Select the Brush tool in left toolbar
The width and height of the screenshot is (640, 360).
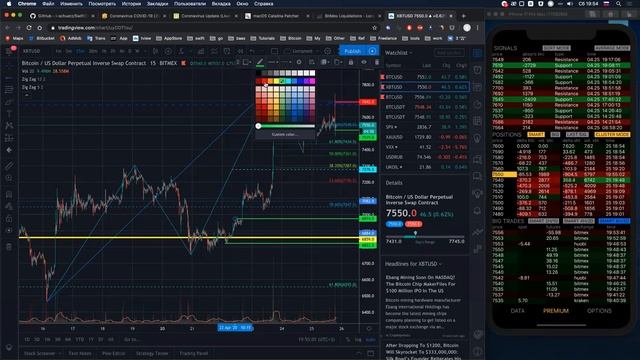click(x=9, y=102)
